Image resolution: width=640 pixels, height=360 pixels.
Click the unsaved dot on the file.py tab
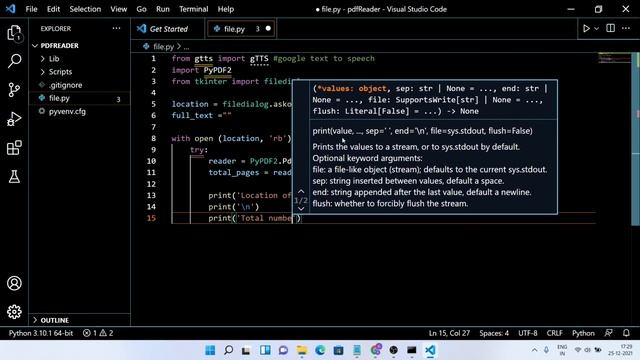point(268,29)
